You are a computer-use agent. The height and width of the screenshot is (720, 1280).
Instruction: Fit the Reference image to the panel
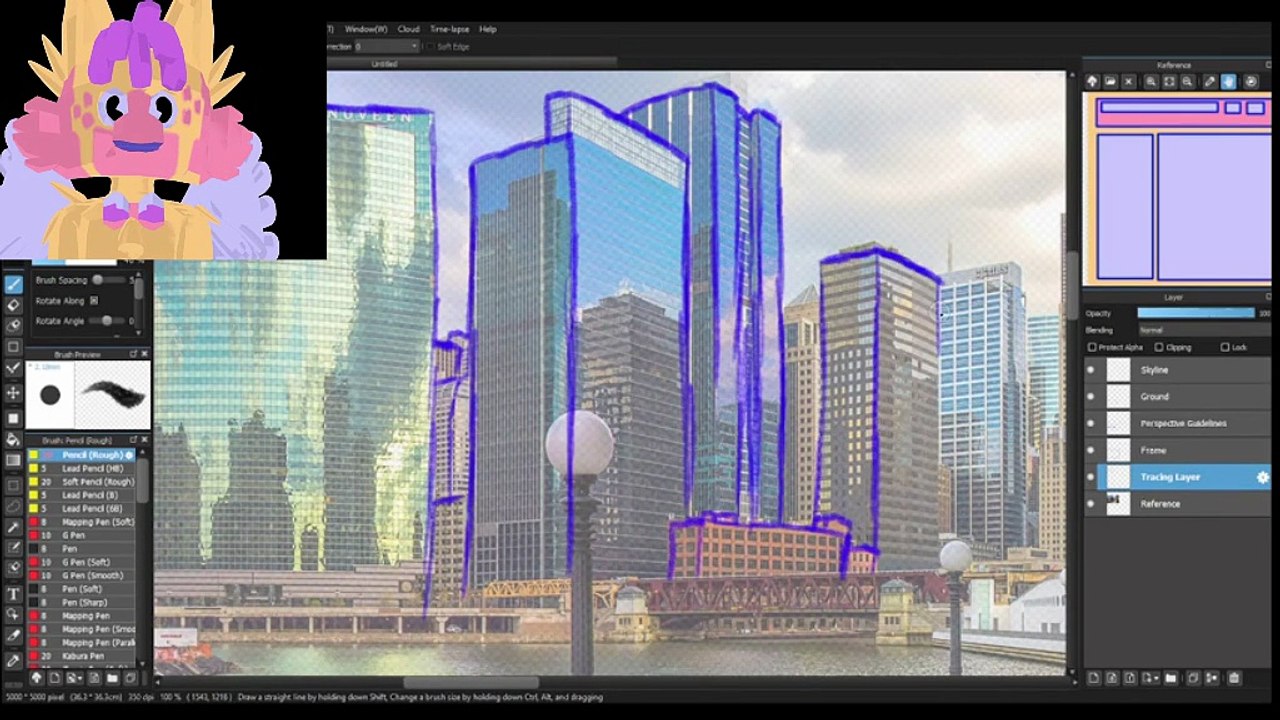(x=1169, y=81)
